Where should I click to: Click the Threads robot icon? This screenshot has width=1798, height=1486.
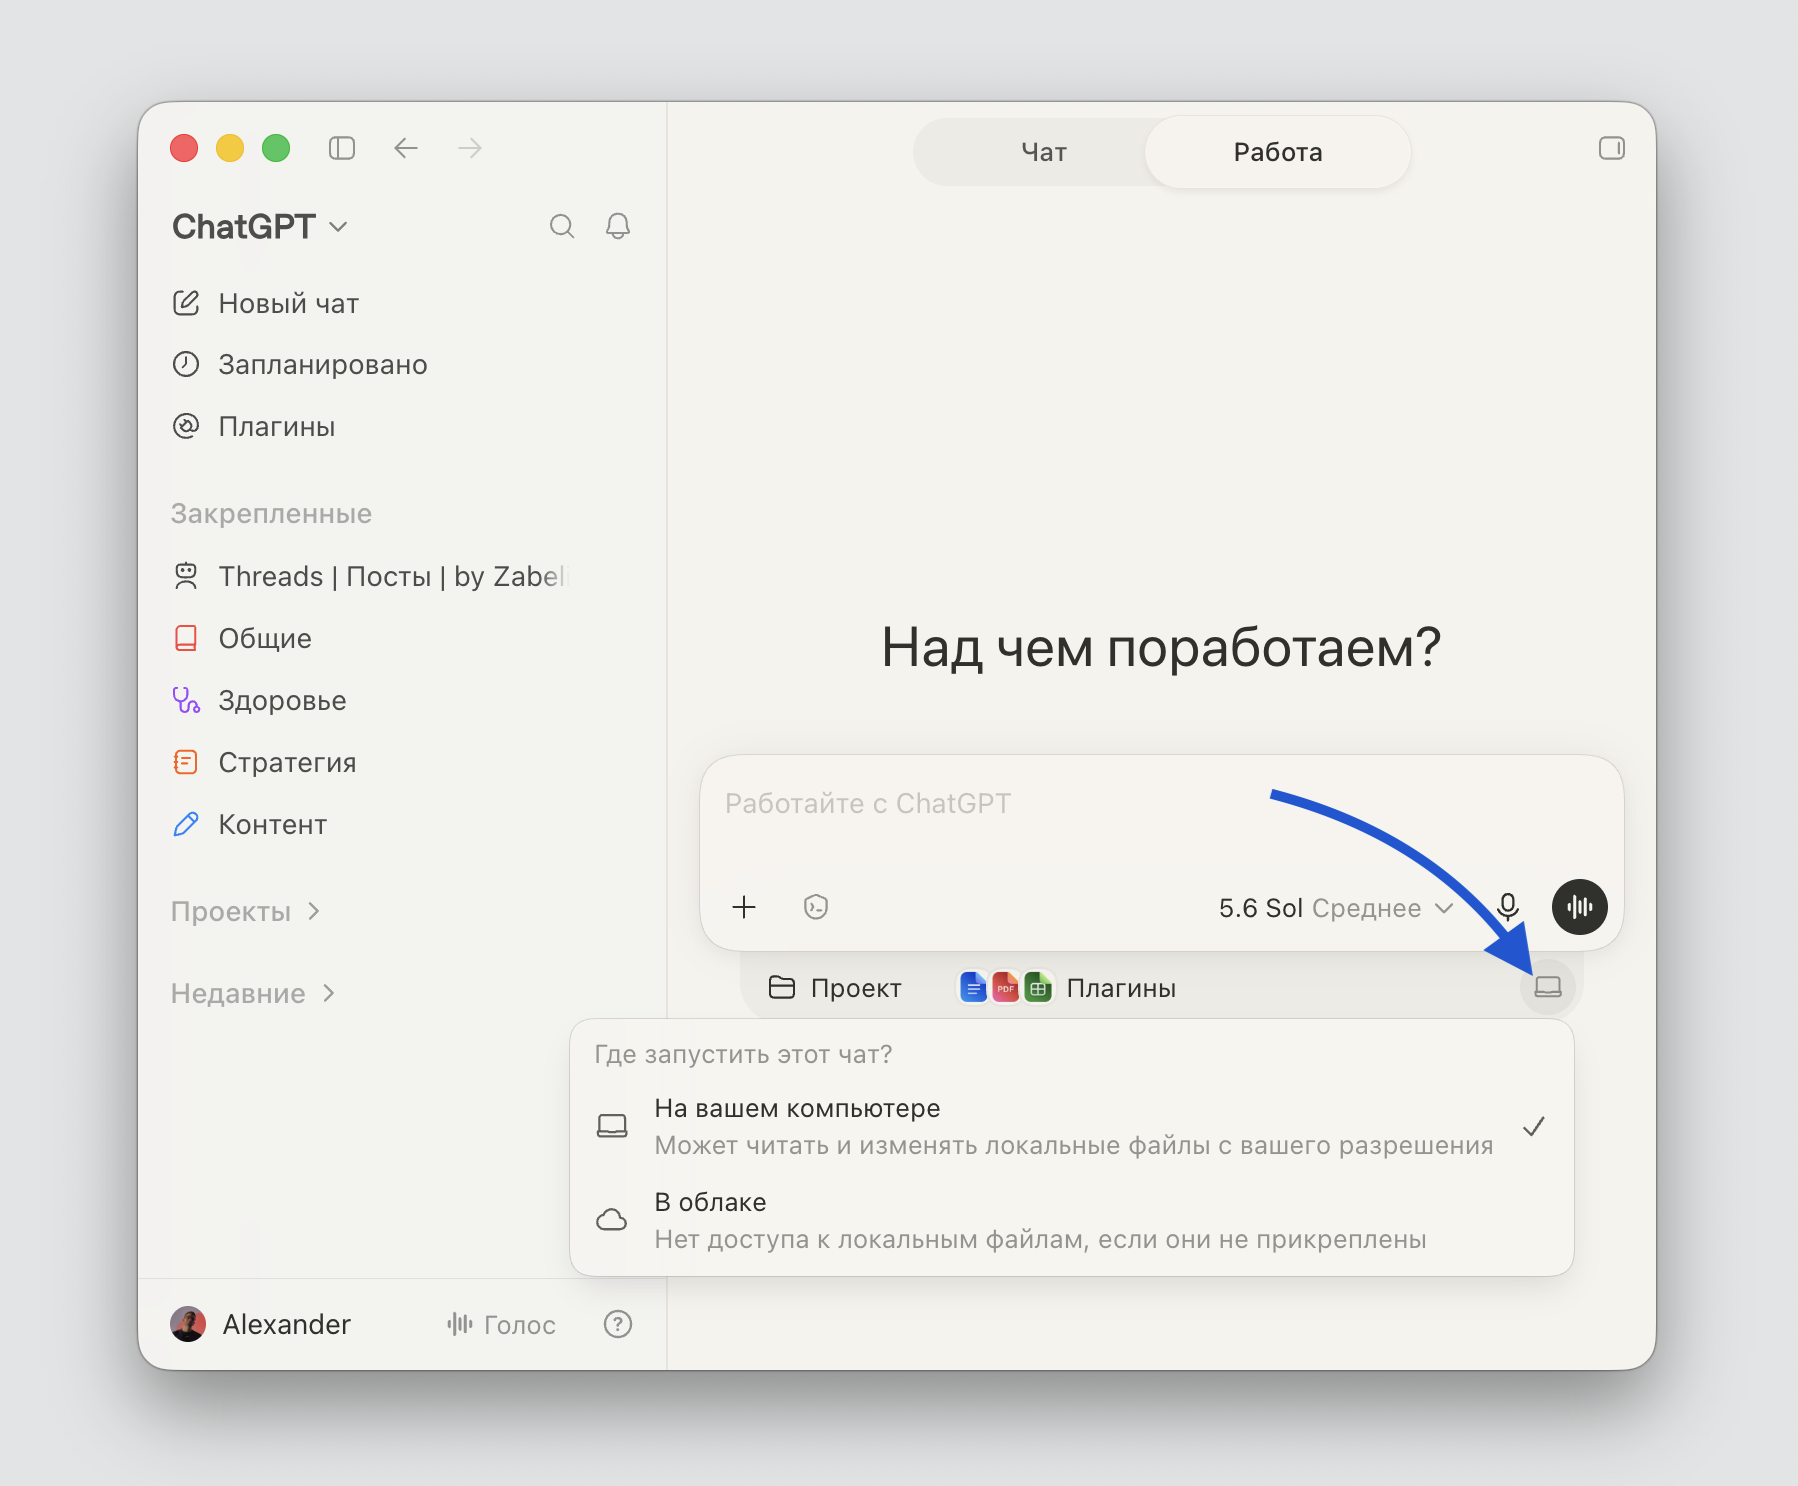click(x=186, y=576)
